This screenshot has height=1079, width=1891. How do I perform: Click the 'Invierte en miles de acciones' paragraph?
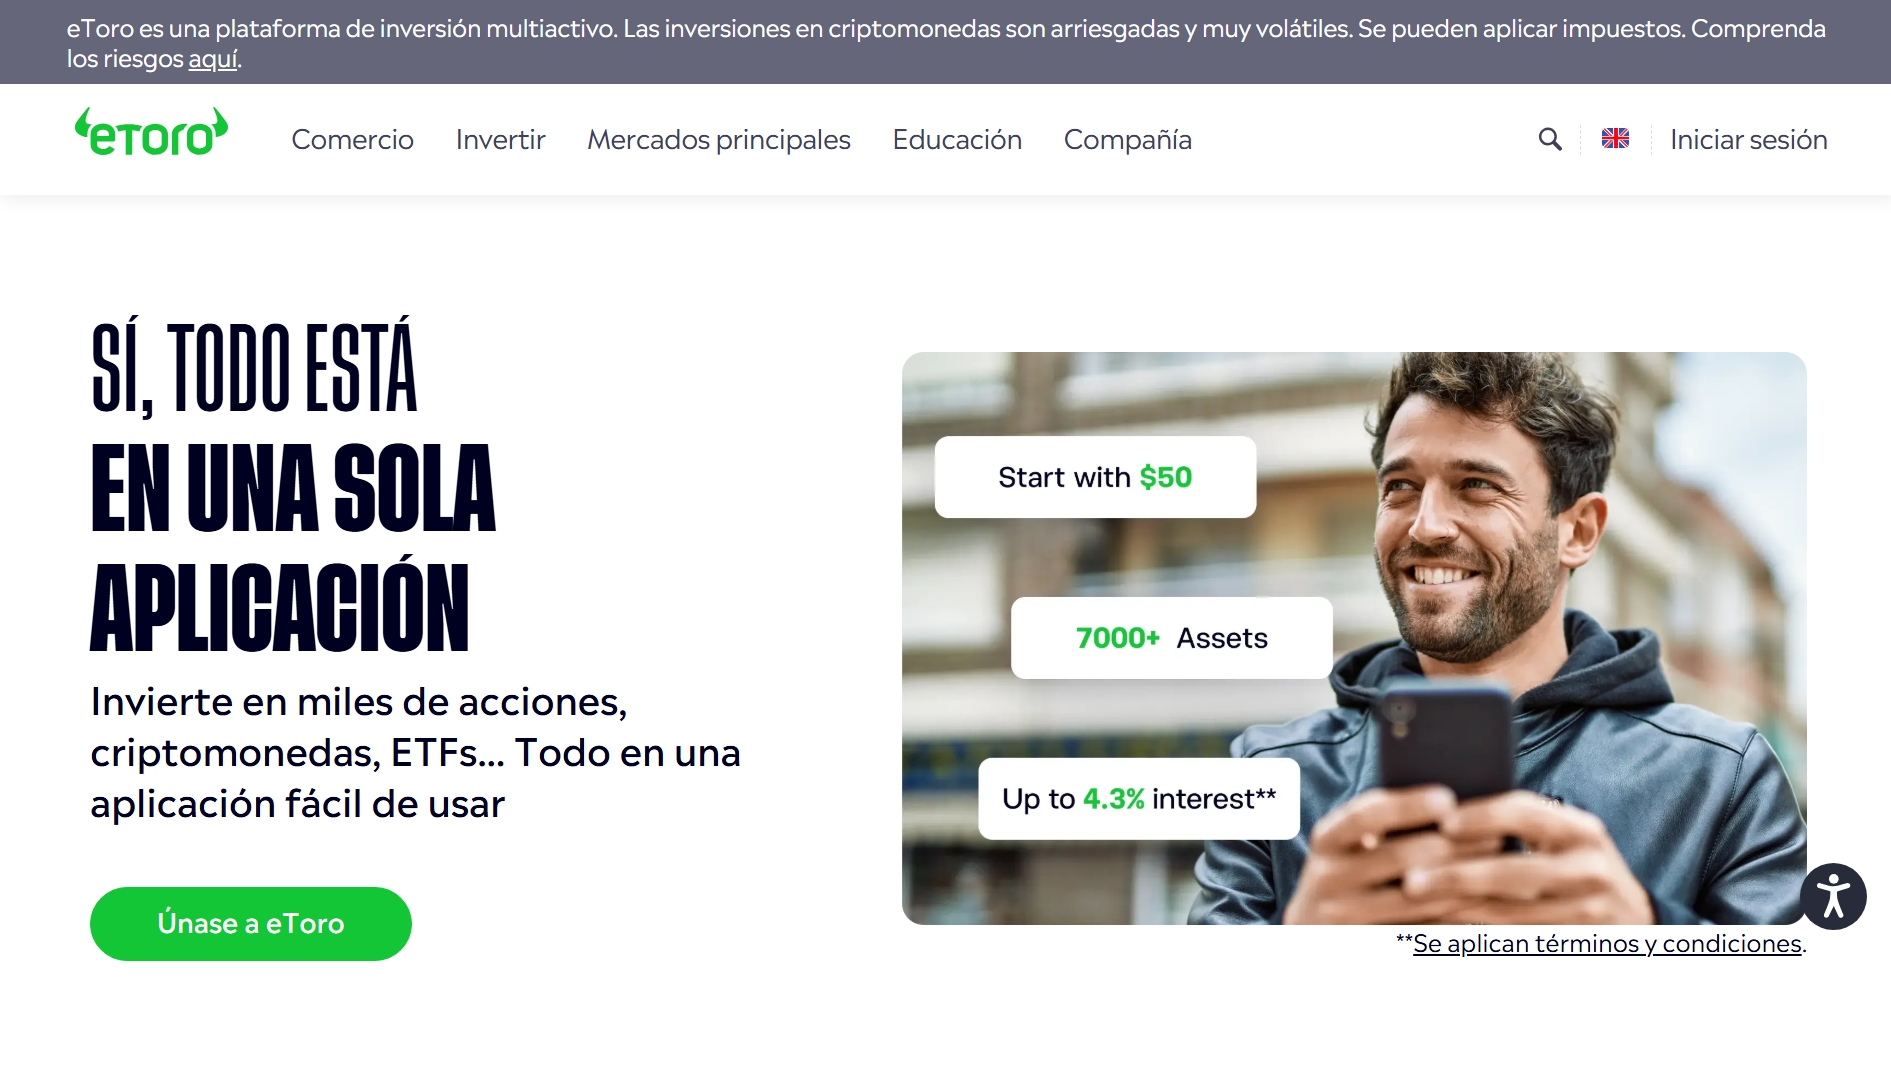click(415, 753)
